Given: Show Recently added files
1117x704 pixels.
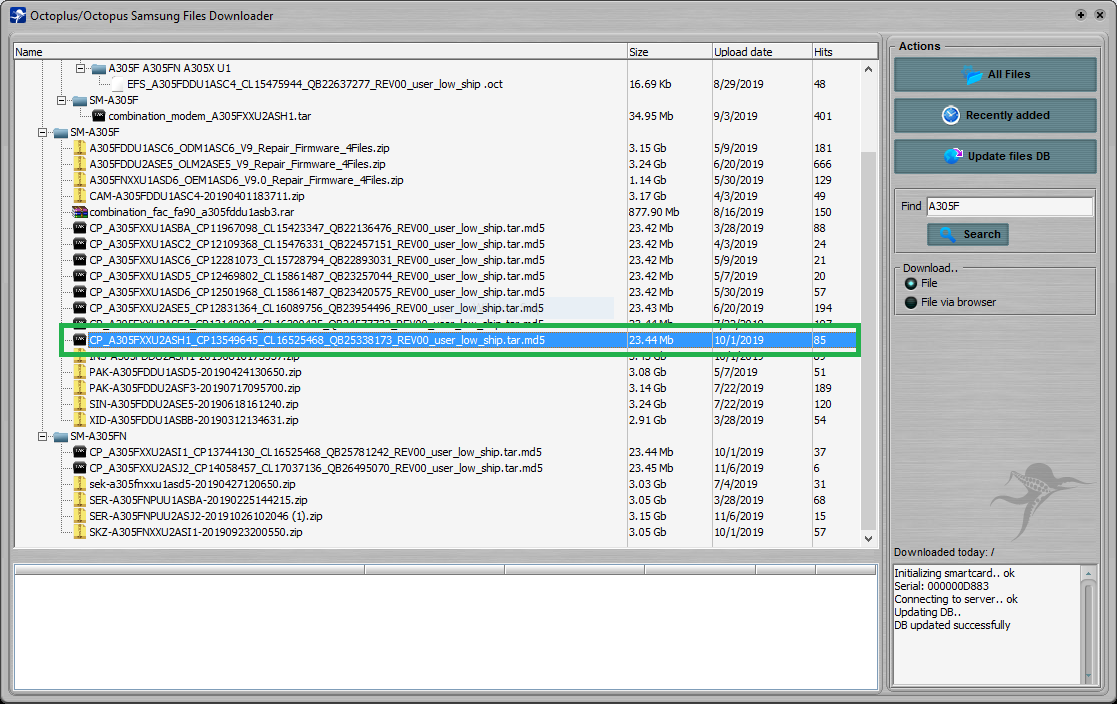Looking at the screenshot, I should click(994, 115).
